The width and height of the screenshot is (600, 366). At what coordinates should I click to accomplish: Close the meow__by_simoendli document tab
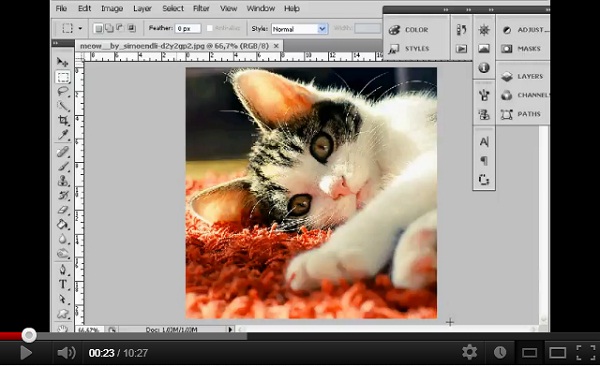[x=276, y=46]
